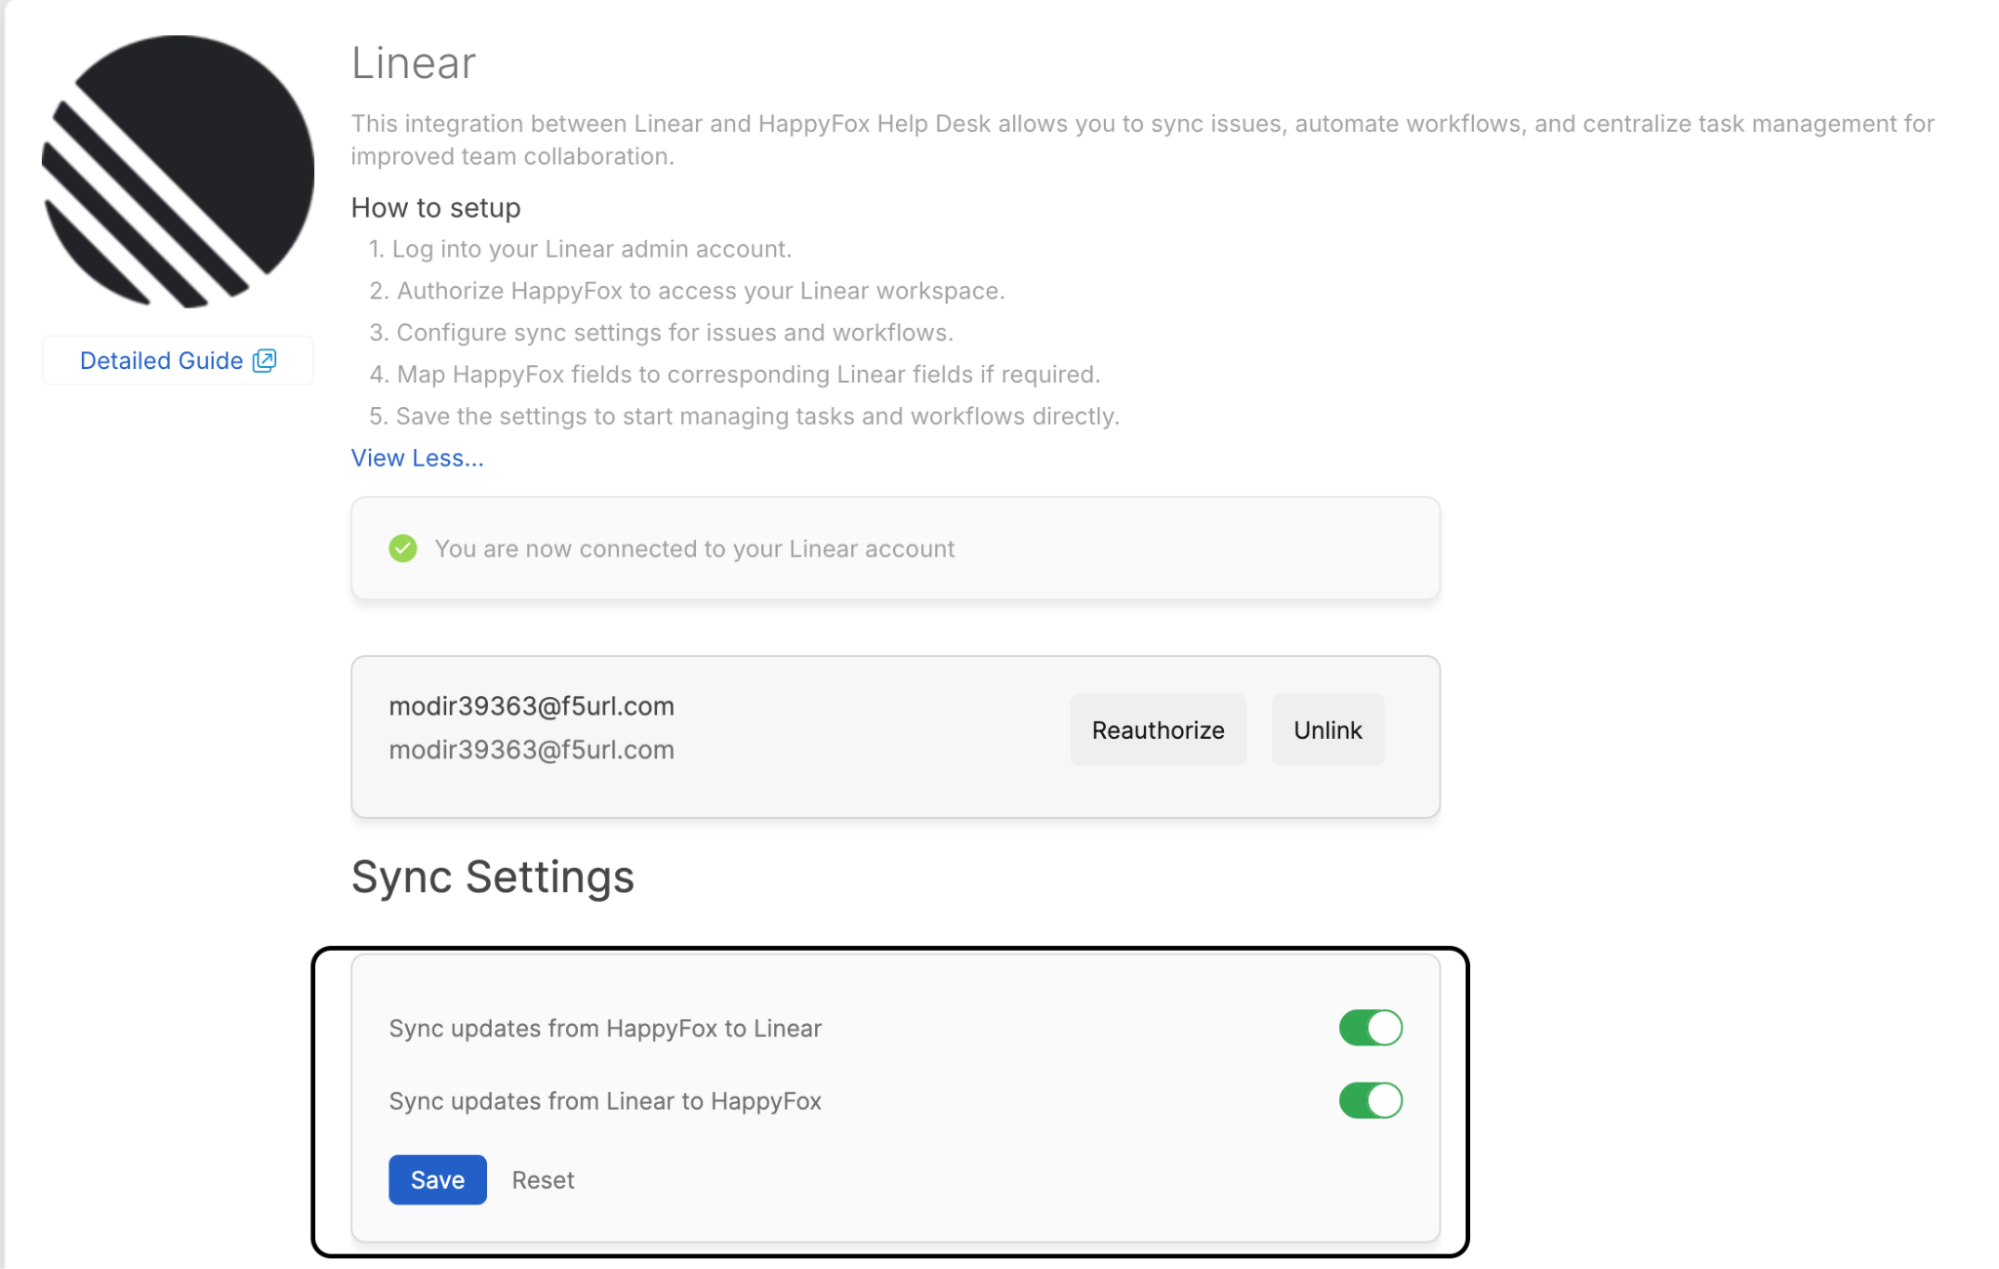Collapse setup steps with View Less
1999x1269 pixels.
click(x=417, y=458)
